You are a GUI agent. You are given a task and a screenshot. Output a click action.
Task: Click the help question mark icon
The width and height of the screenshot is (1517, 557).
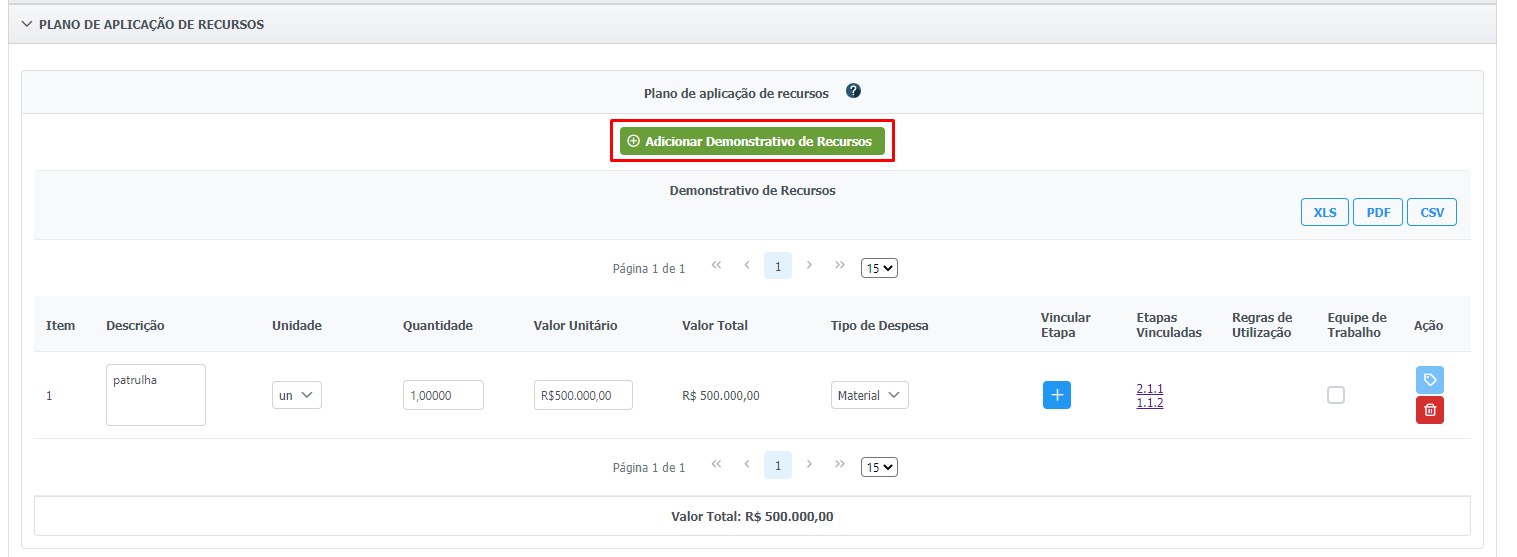click(853, 91)
